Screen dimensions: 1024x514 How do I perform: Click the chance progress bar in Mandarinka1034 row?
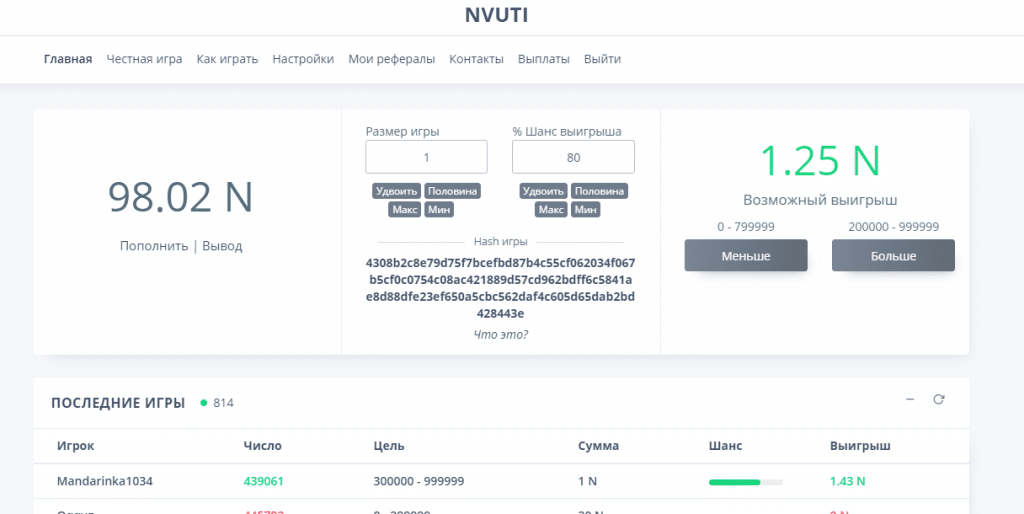pyautogui.click(x=746, y=482)
